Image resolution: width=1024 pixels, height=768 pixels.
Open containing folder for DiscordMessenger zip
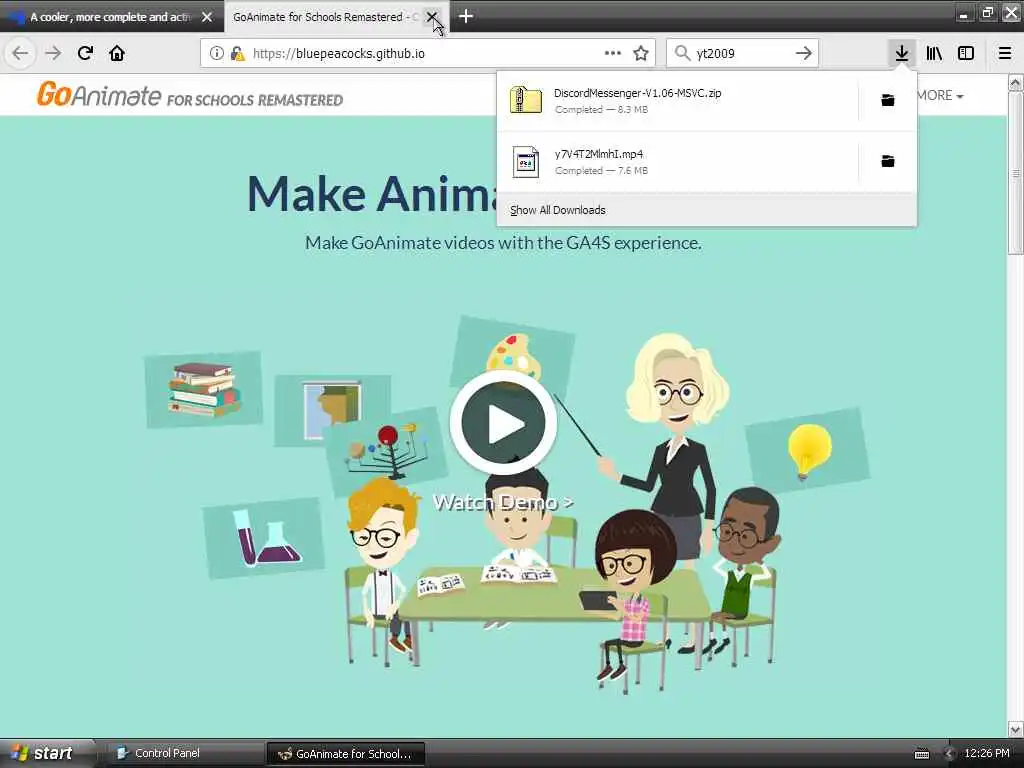[888, 100]
